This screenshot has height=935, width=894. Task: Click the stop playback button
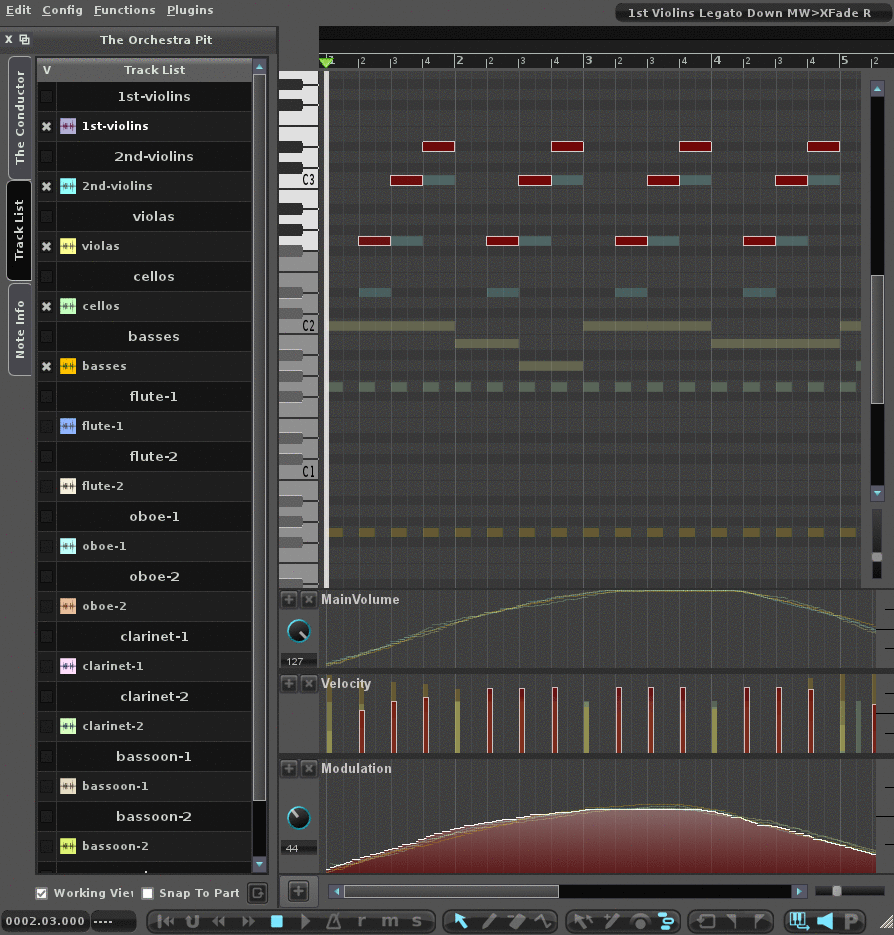(x=277, y=921)
